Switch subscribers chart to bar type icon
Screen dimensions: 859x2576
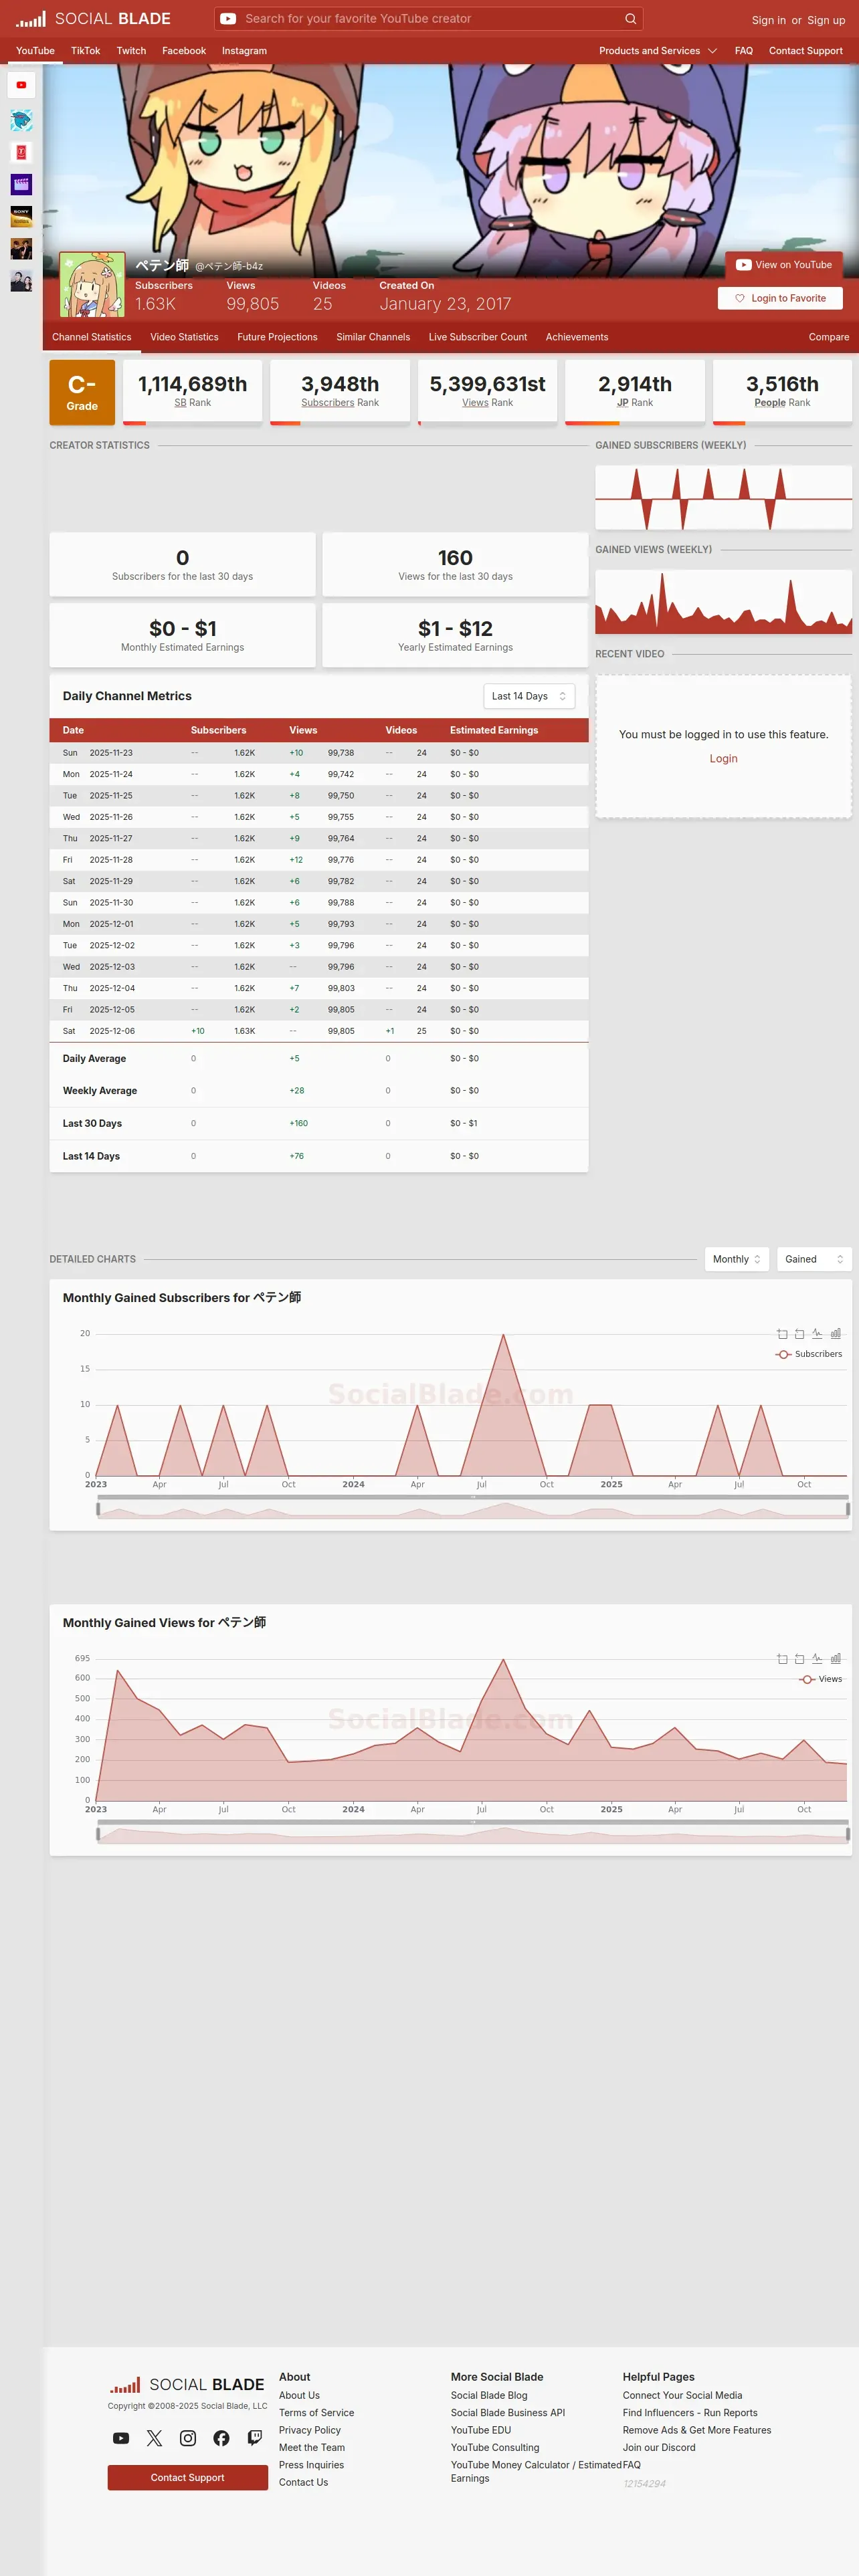pyautogui.click(x=836, y=1333)
